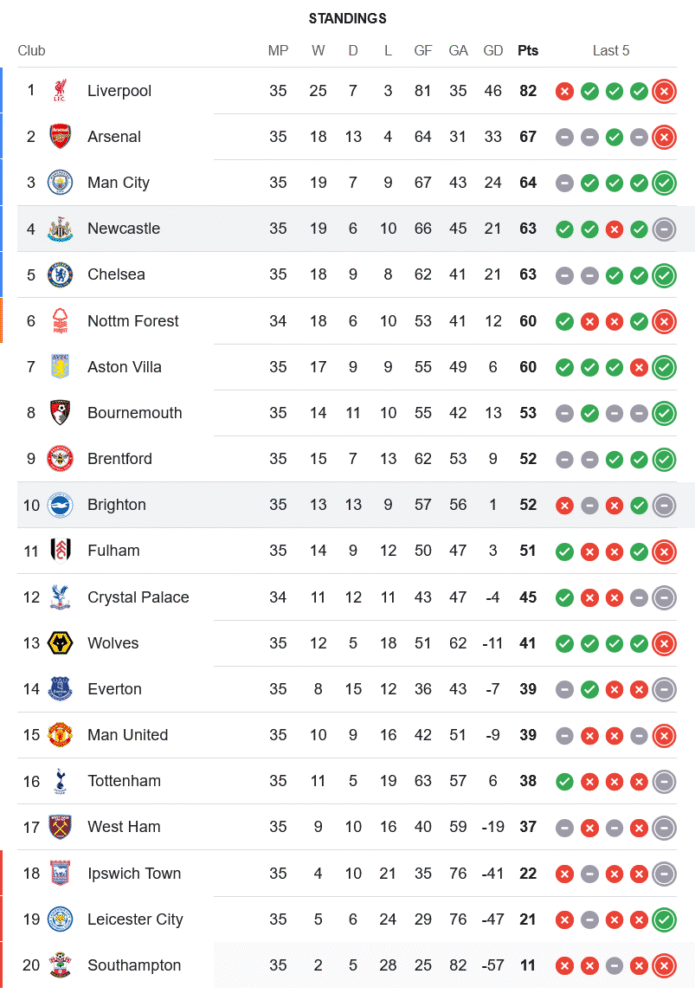Click the Newcastle club crest
The width and height of the screenshot is (695, 1000).
(60, 229)
